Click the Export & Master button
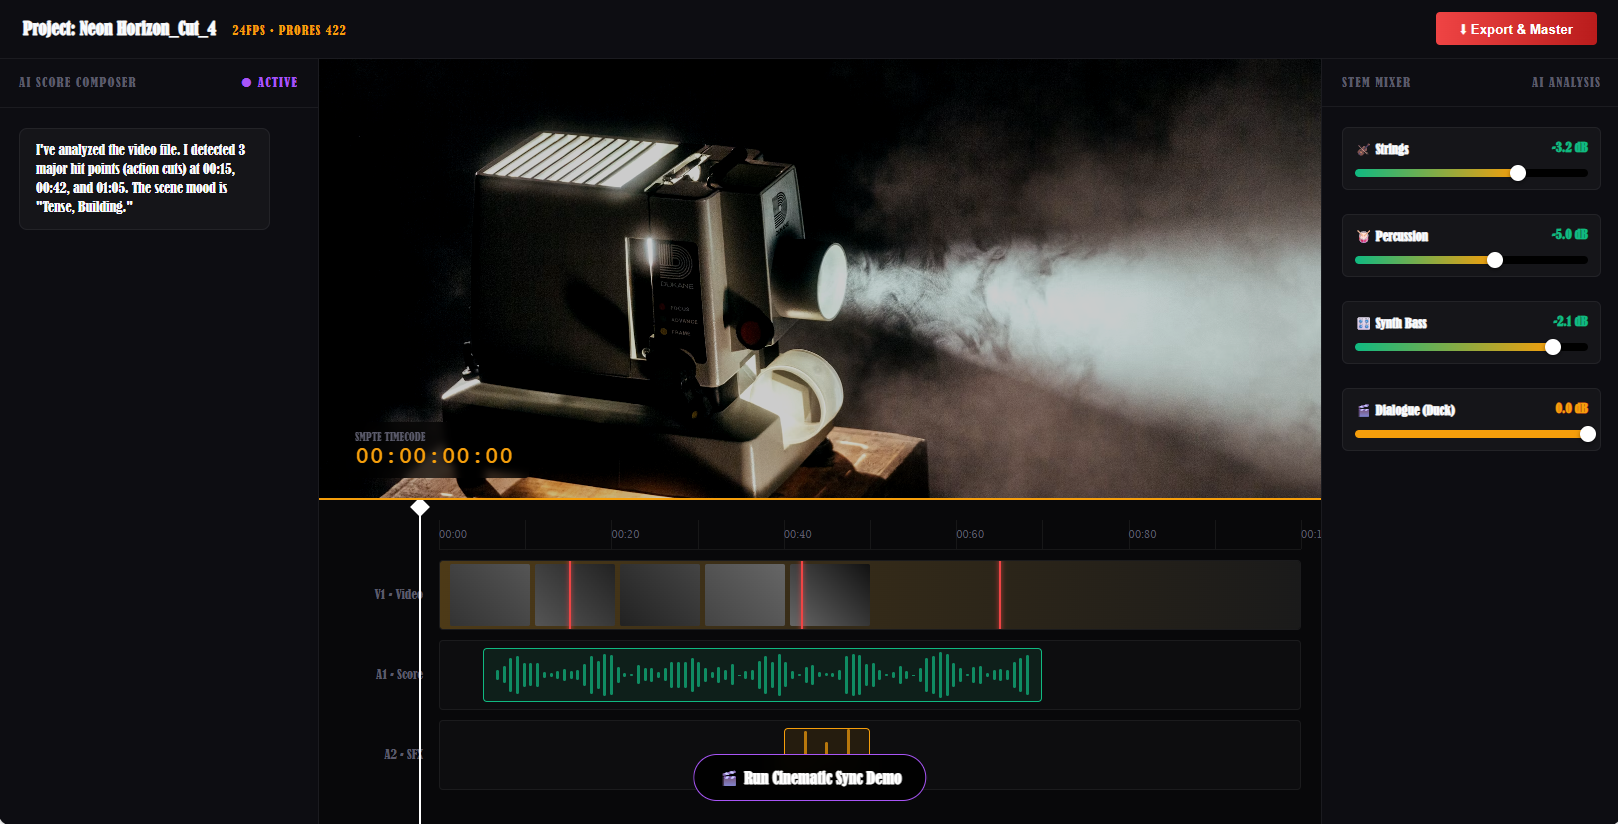 pos(1516,29)
